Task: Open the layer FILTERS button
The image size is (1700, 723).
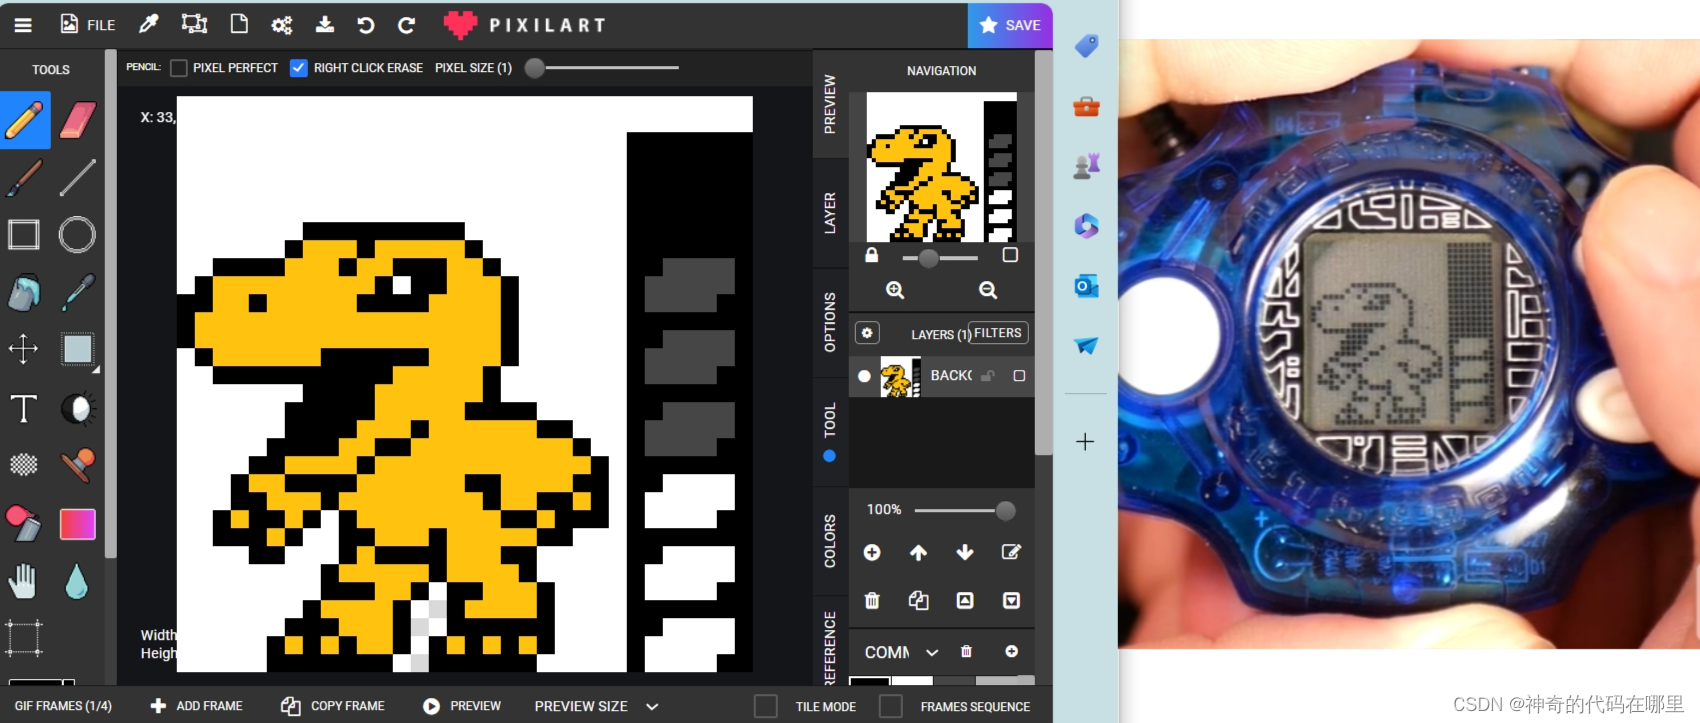Action: point(998,333)
